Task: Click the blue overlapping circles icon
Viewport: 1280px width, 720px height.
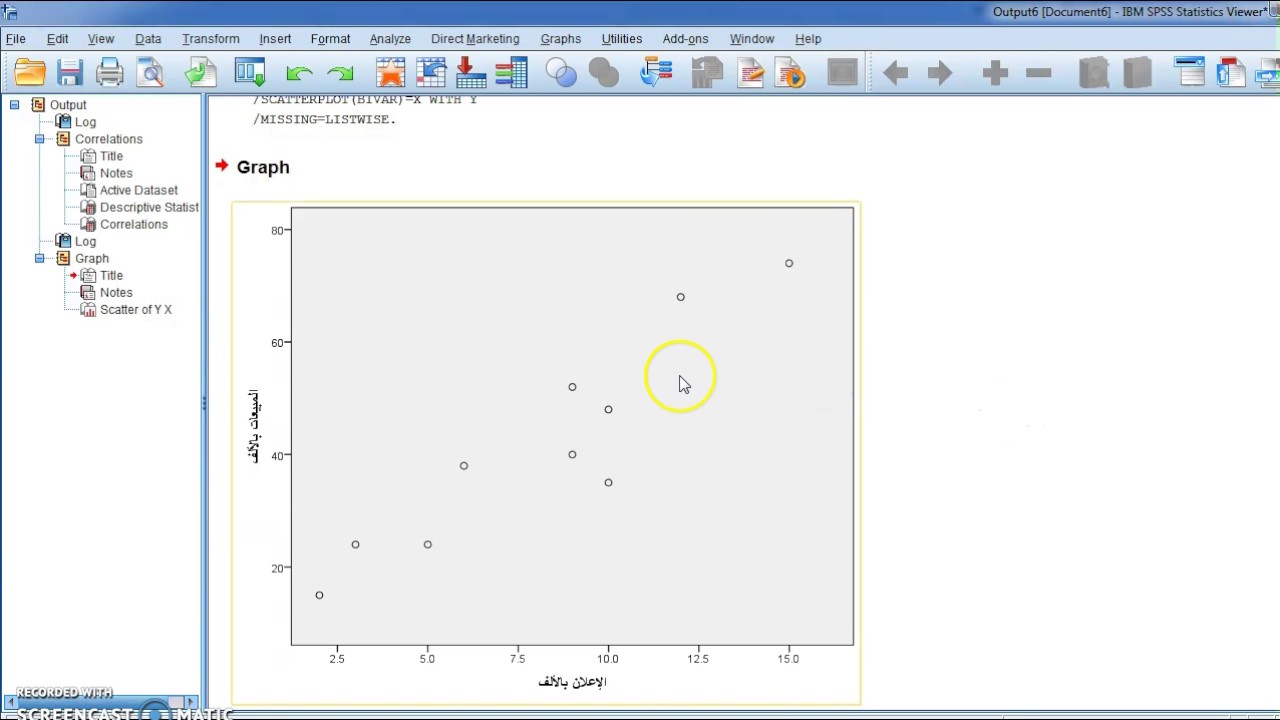Action: click(x=561, y=73)
